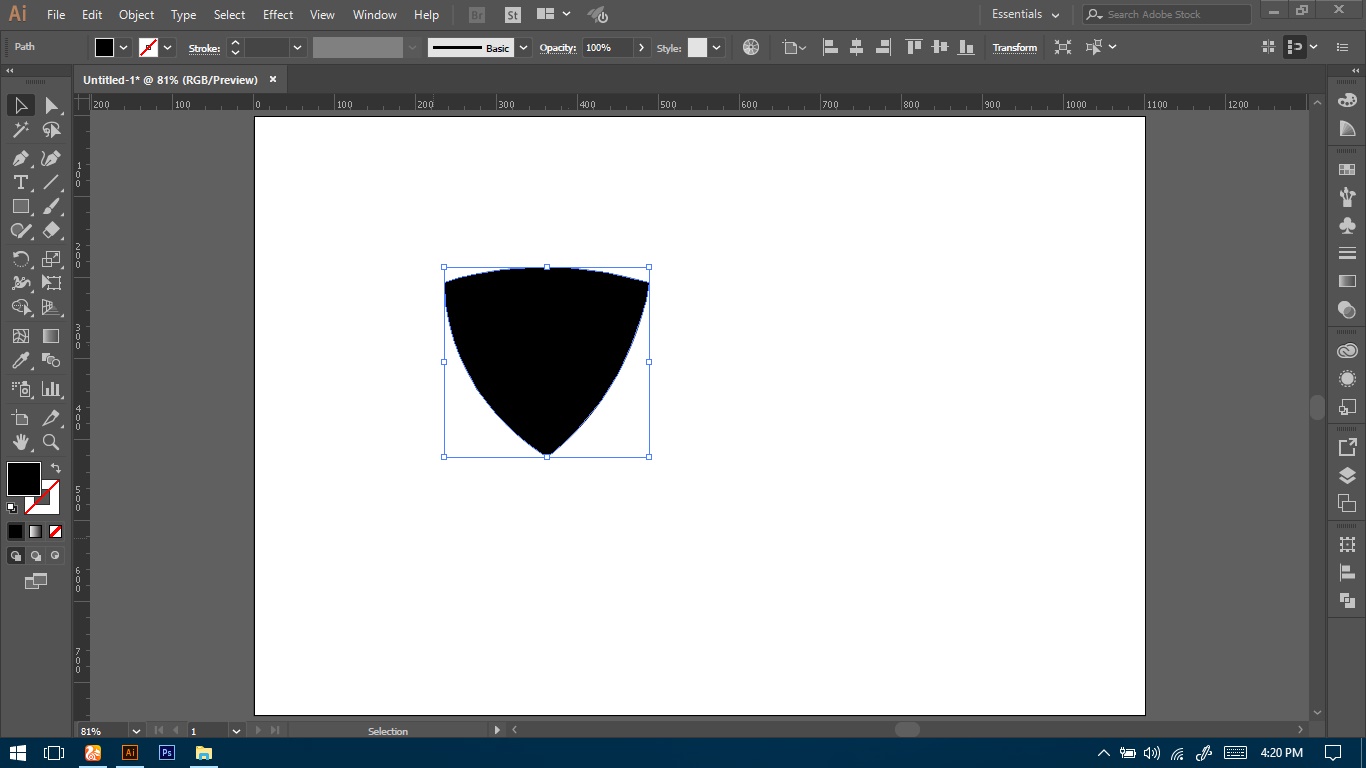1366x768 pixels.
Task: Click Recolor Artwork wheel icon
Action: point(751,47)
